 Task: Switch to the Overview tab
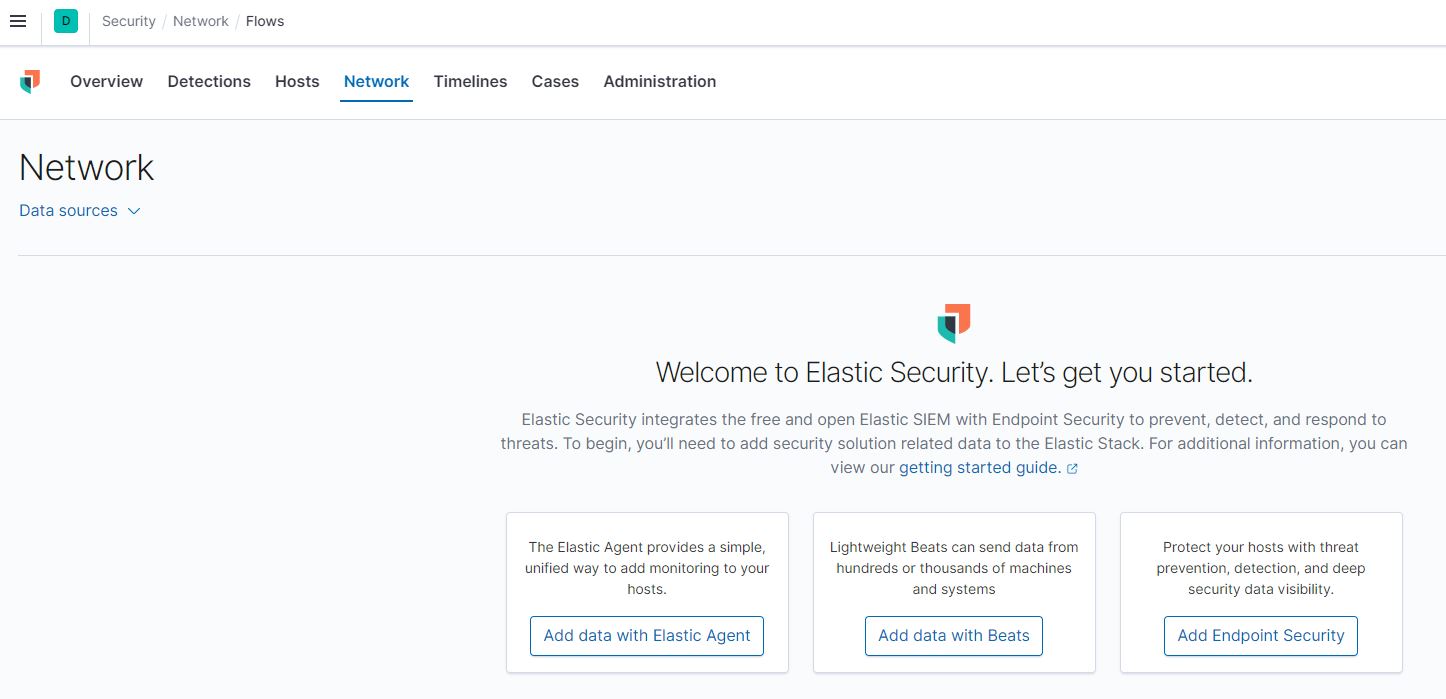(106, 81)
